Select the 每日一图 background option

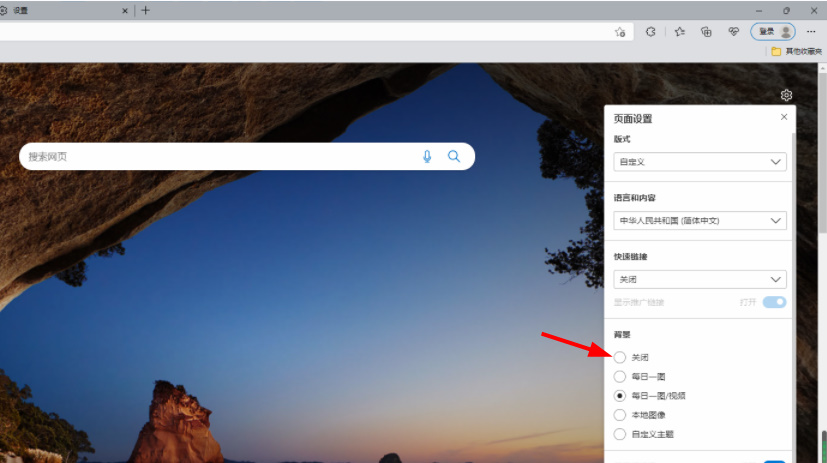tap(620, 377)
